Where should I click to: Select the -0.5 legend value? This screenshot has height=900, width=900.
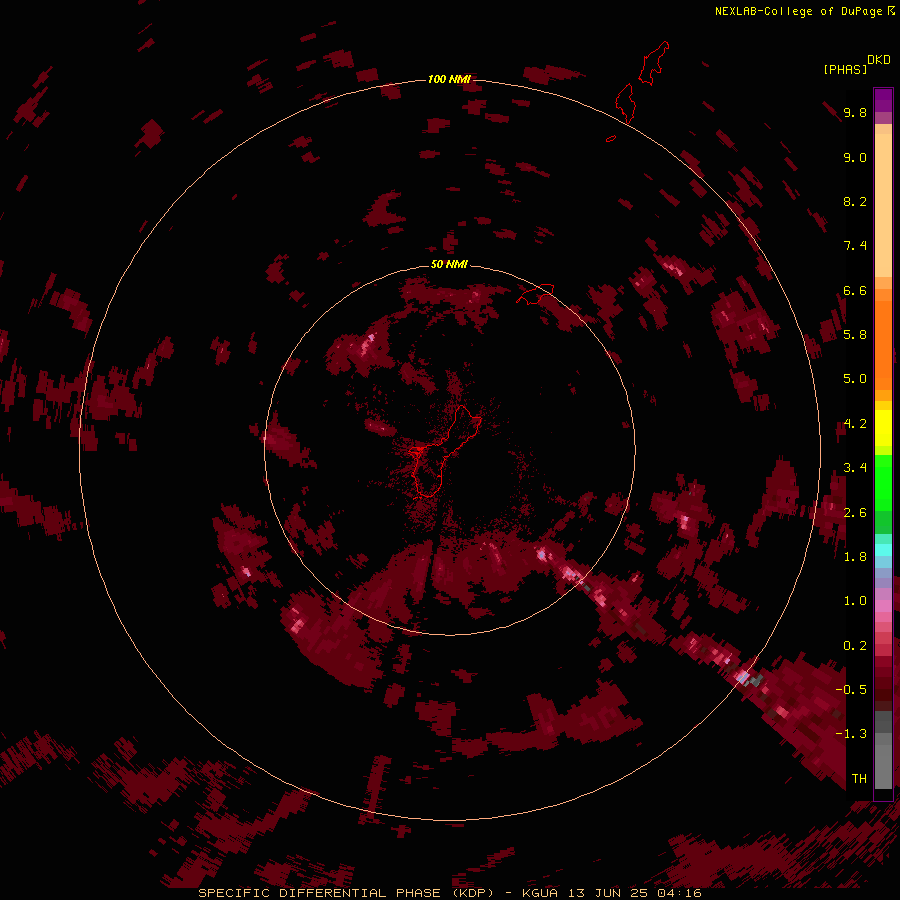(x=851, y=690)
